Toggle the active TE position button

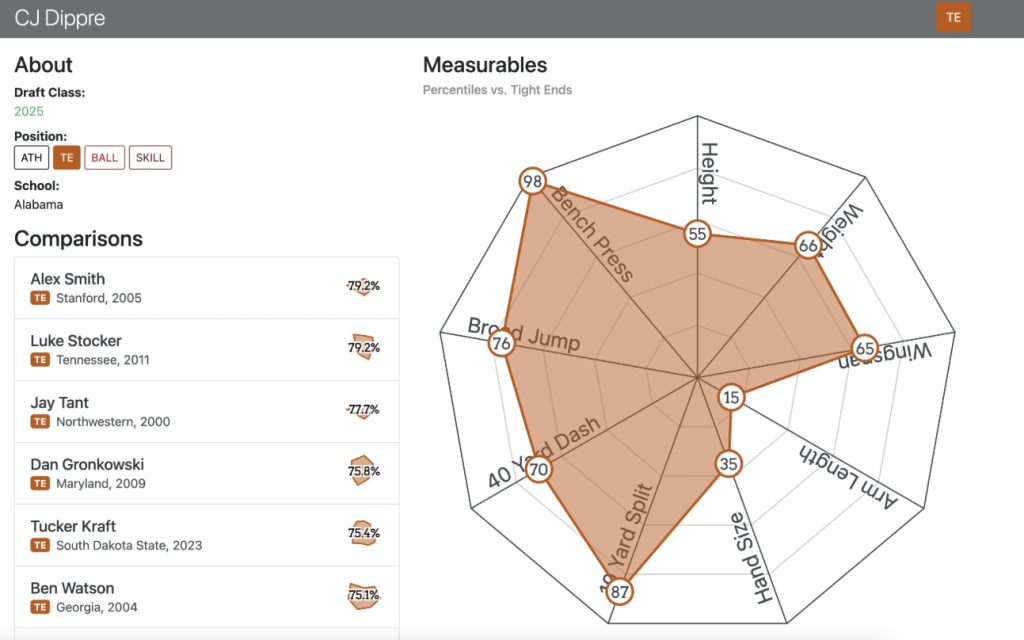[66, 157]
